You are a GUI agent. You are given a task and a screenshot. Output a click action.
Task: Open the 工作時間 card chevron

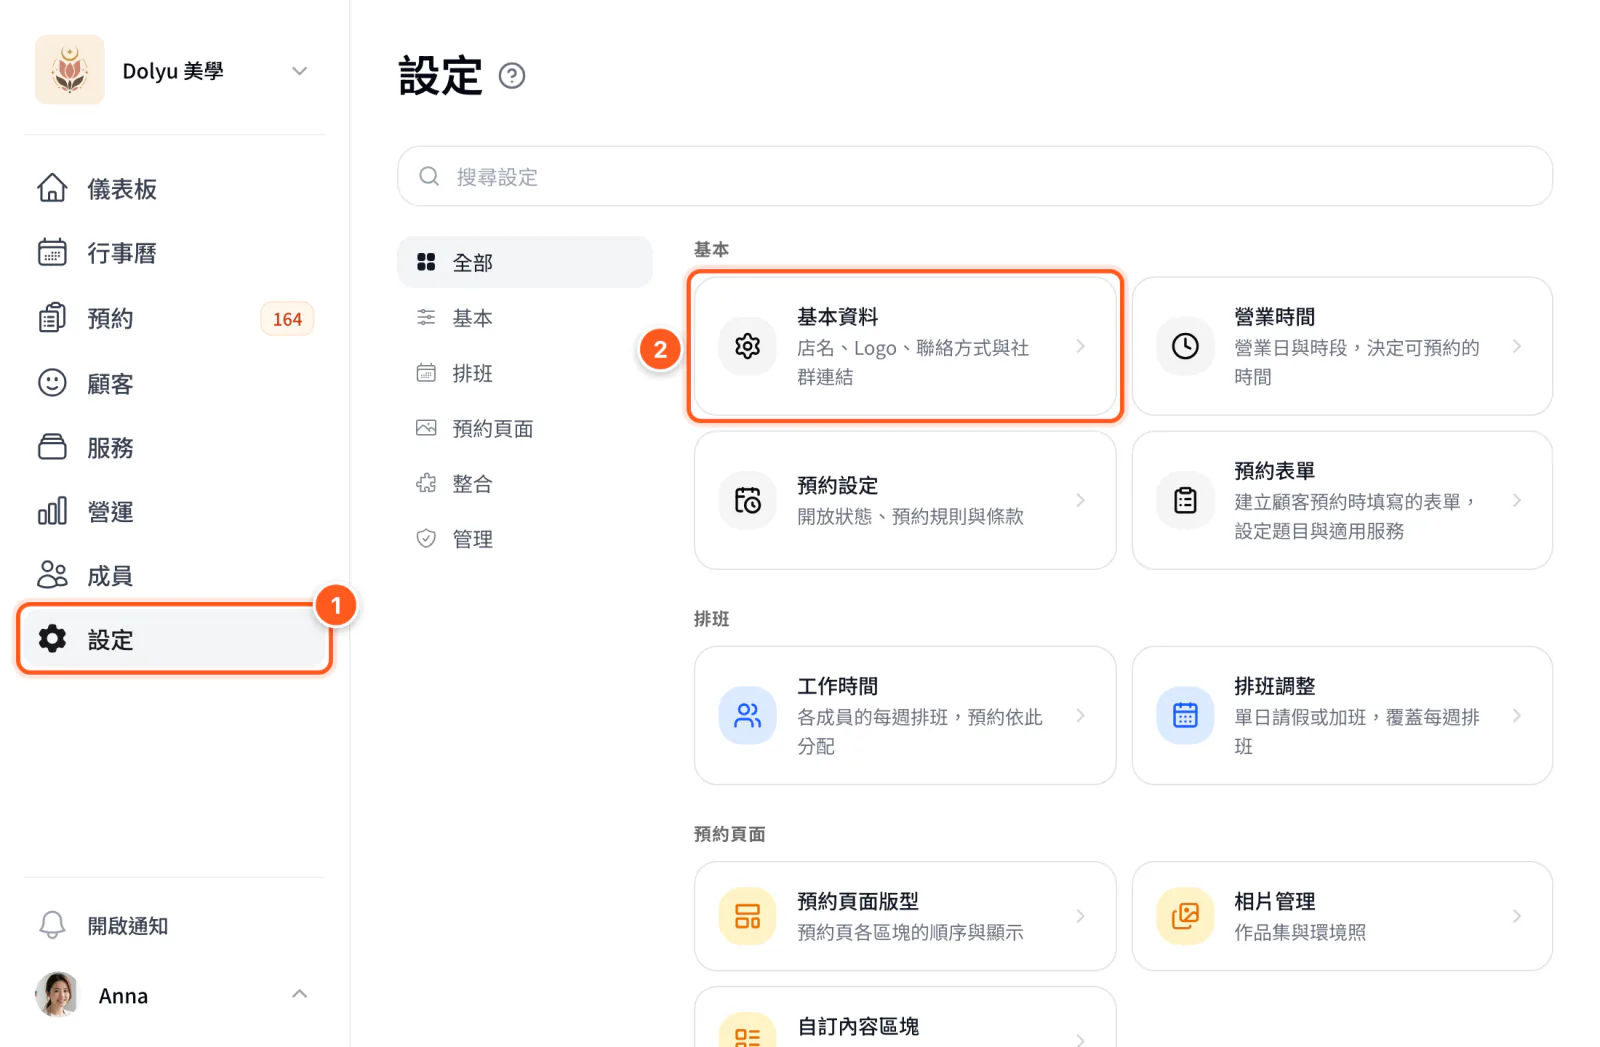[x=1080, y=715]
